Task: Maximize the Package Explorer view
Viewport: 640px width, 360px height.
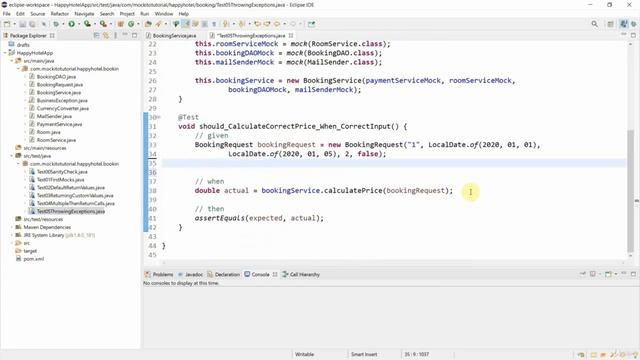Action: coord(135,36)
